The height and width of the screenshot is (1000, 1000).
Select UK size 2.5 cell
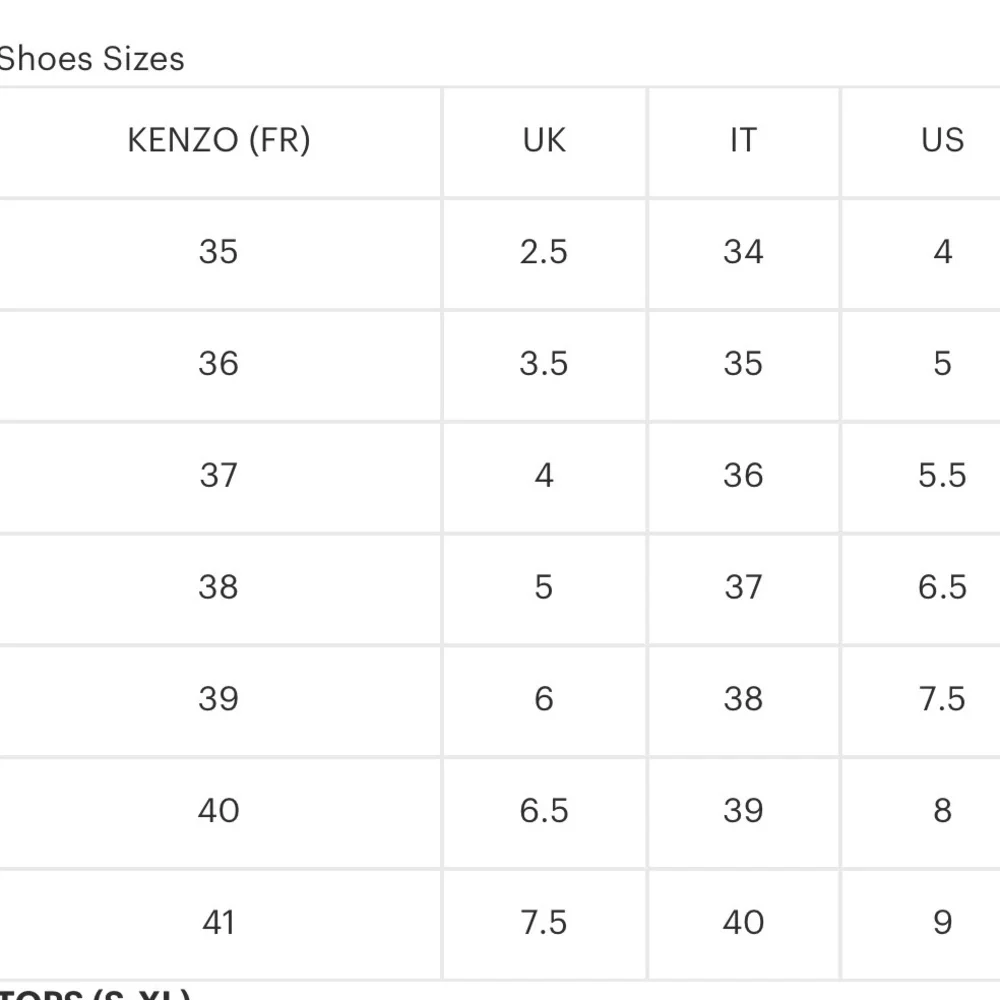(x=544, y=252)
